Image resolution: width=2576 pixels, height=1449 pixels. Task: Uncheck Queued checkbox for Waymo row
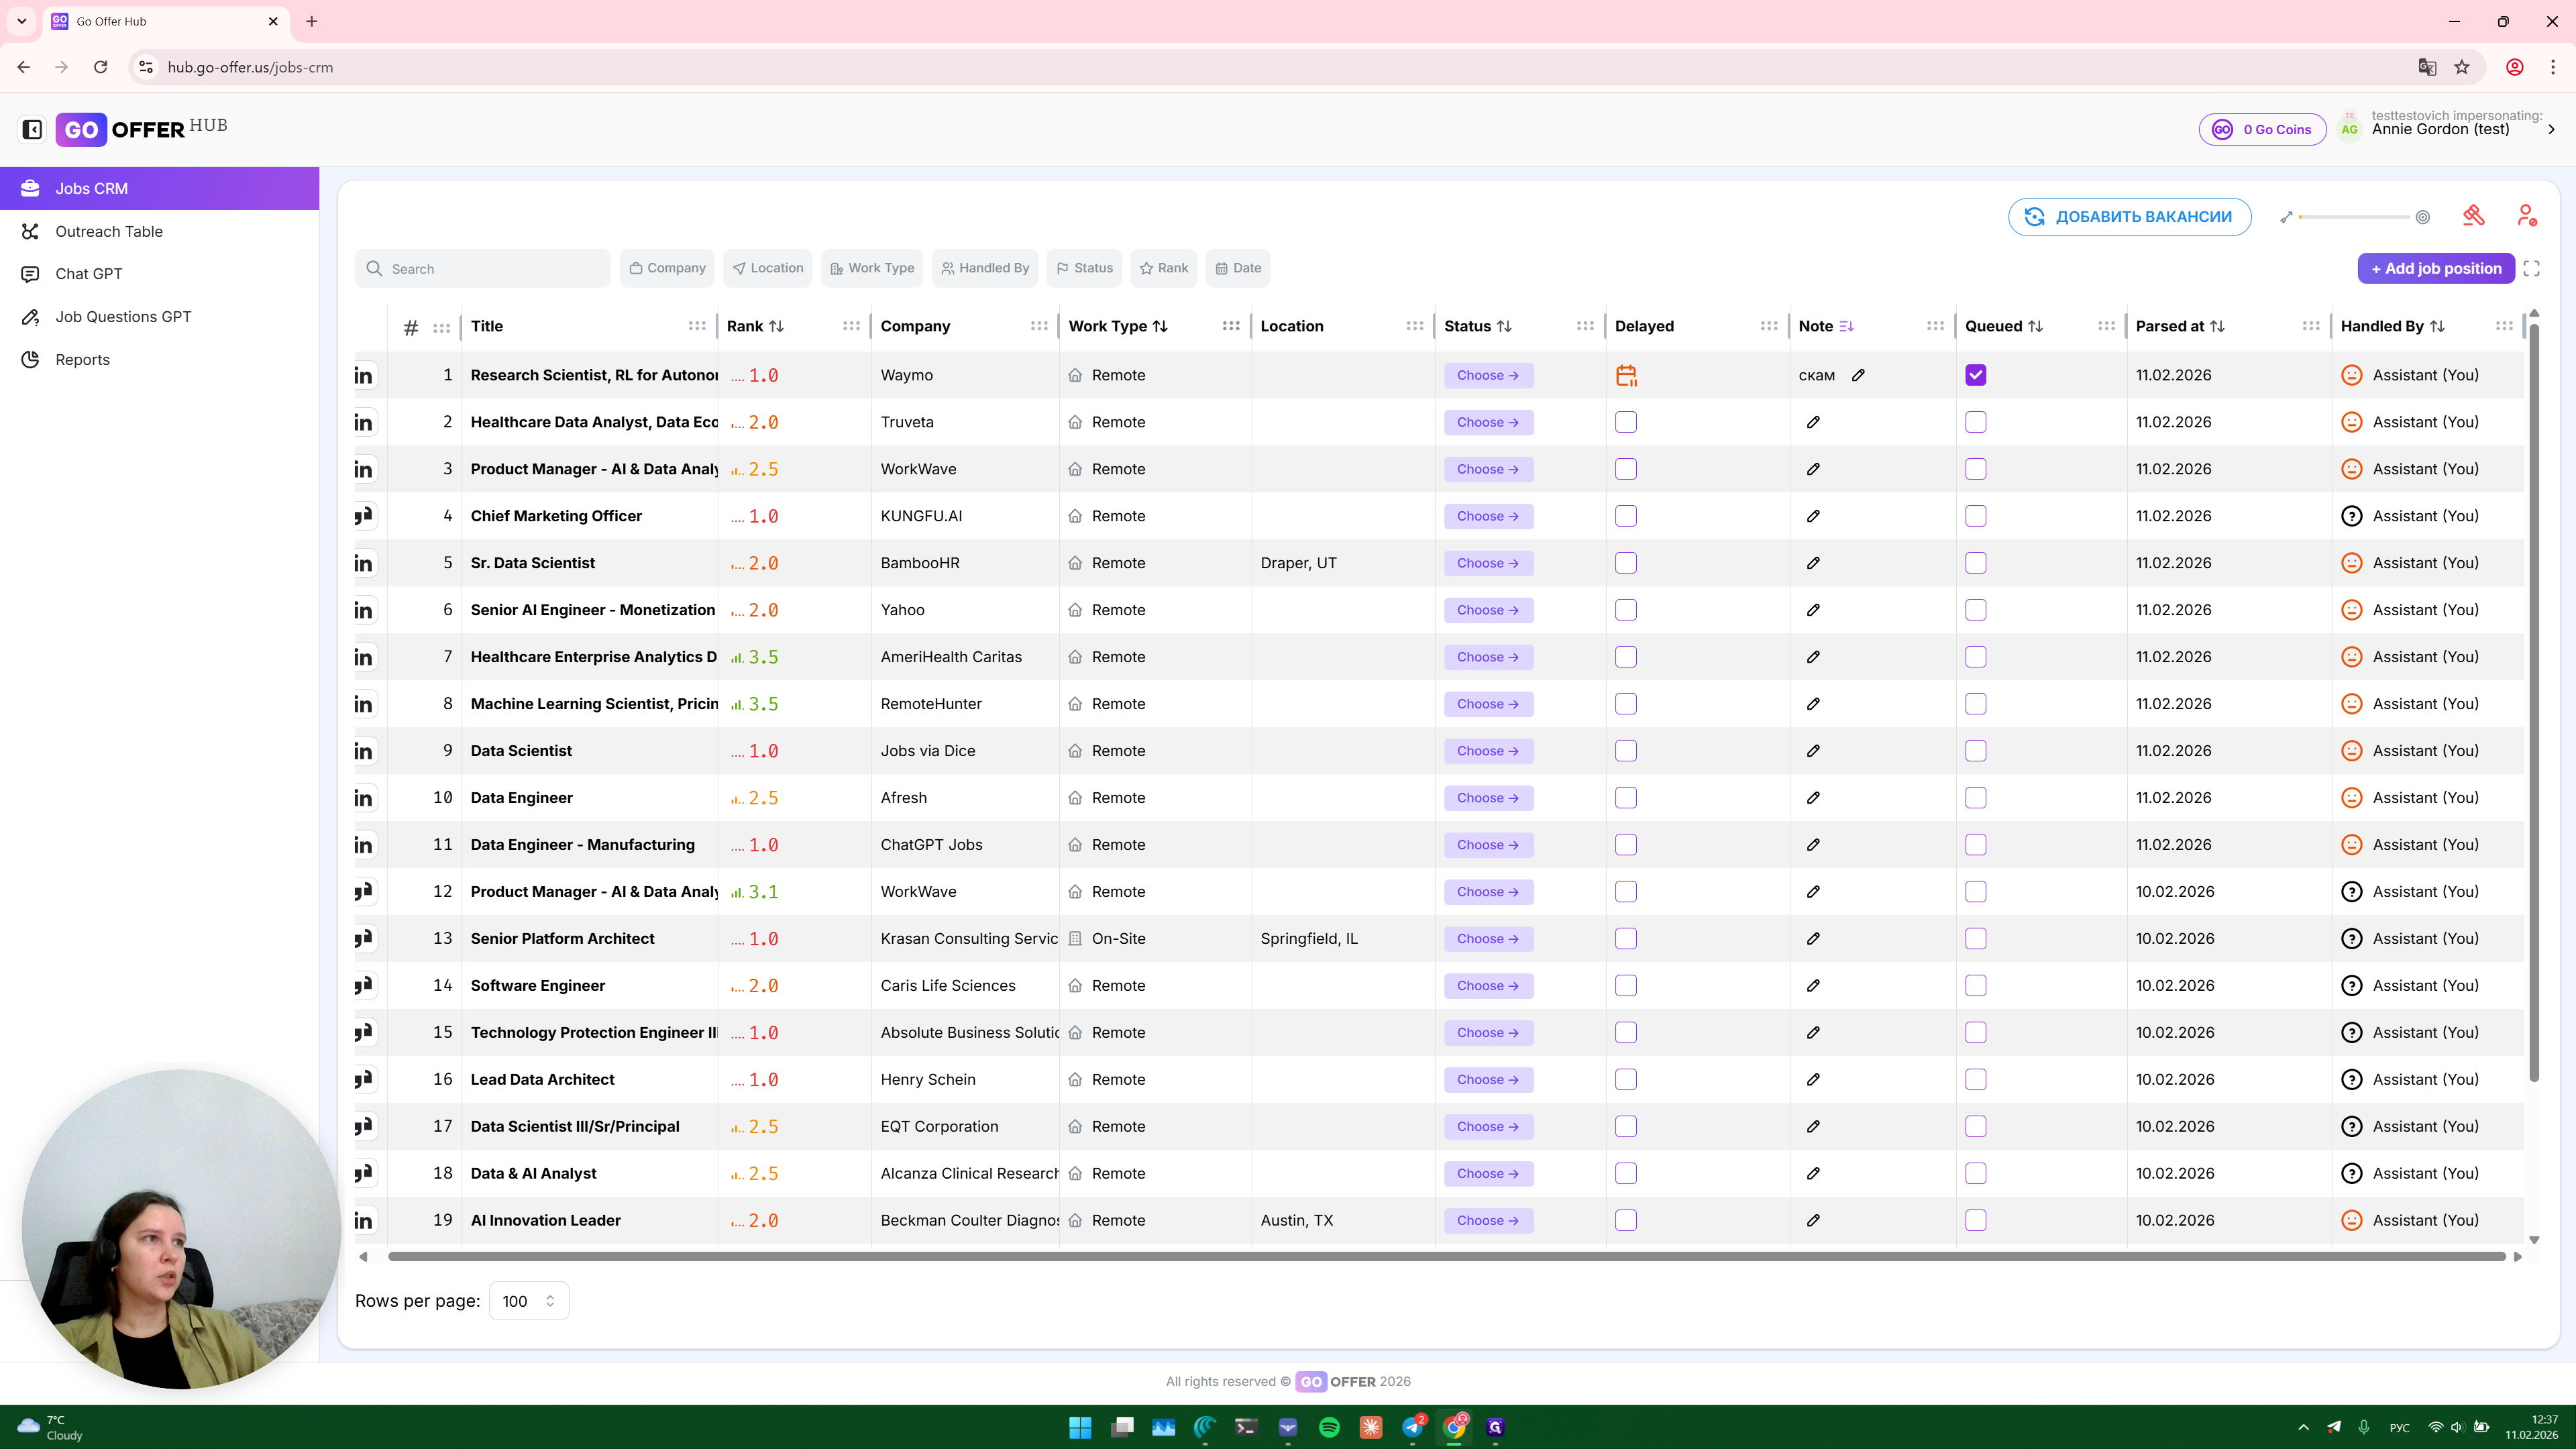(1975, 375)
